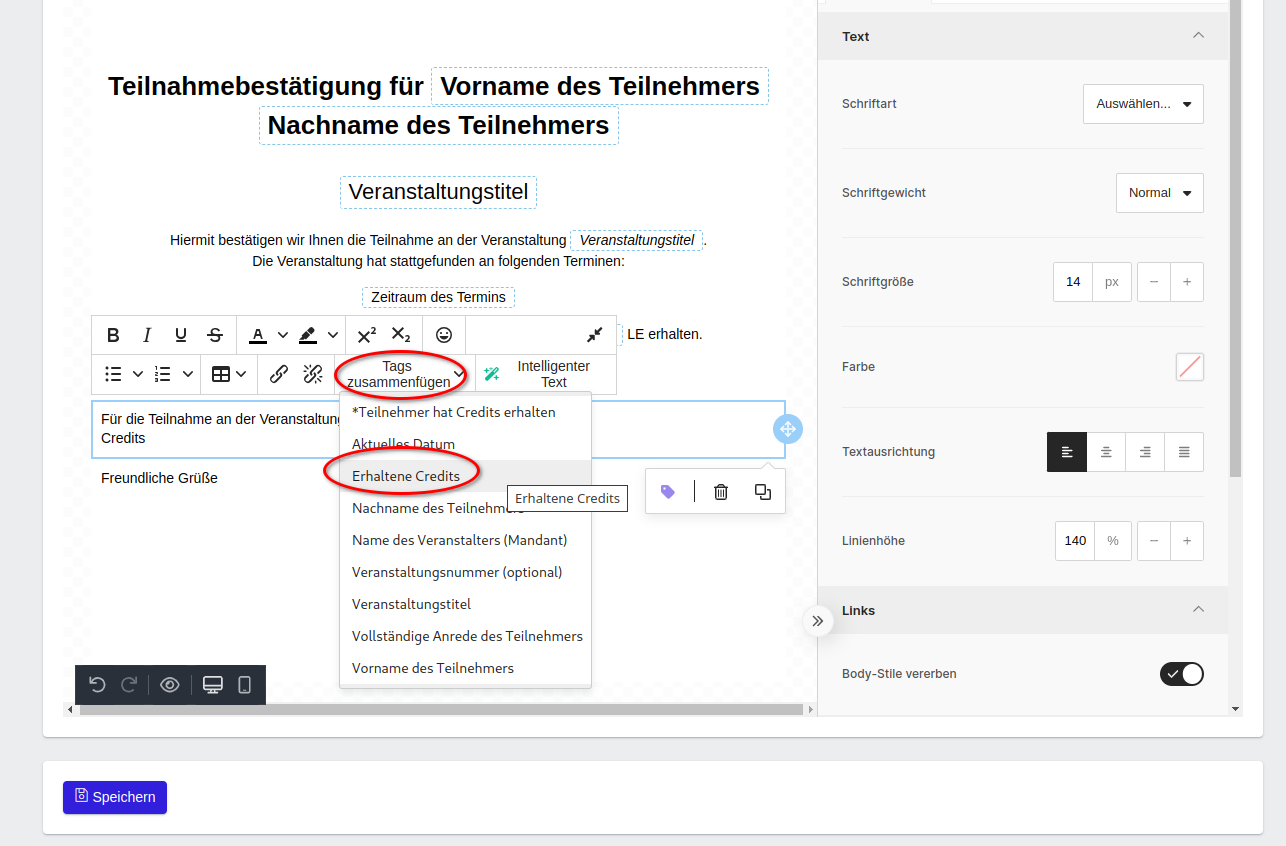This screenshot has height=846, width=1286.
Task: Click the insert link icon
Action: (279, 374)
